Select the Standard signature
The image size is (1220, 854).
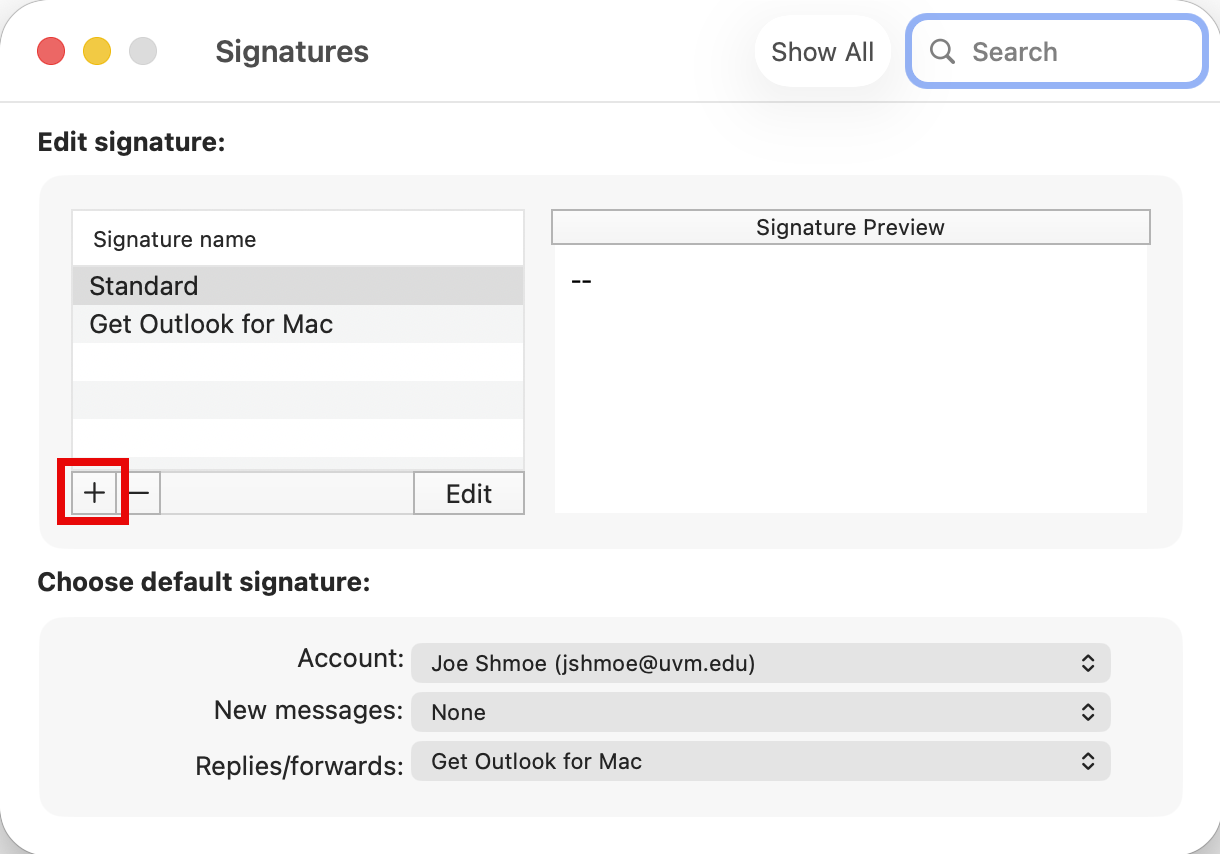(x=297, y=286)
